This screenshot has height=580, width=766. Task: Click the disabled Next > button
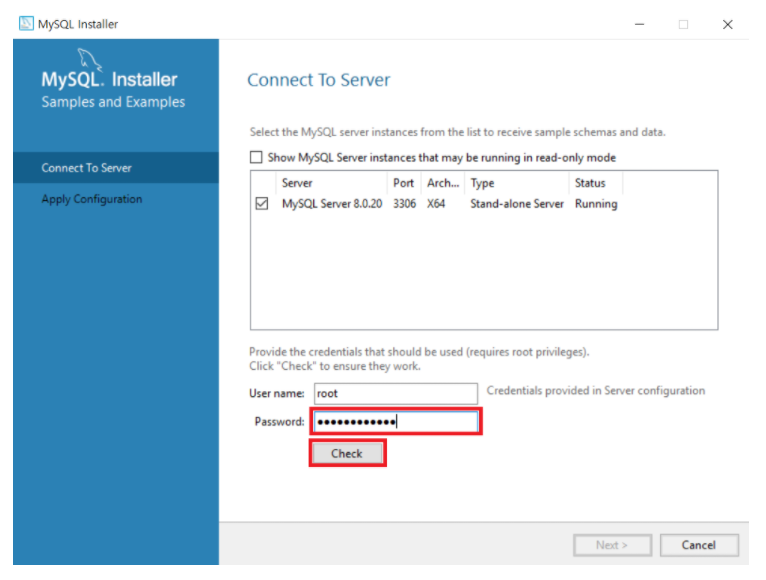[612, 545]
